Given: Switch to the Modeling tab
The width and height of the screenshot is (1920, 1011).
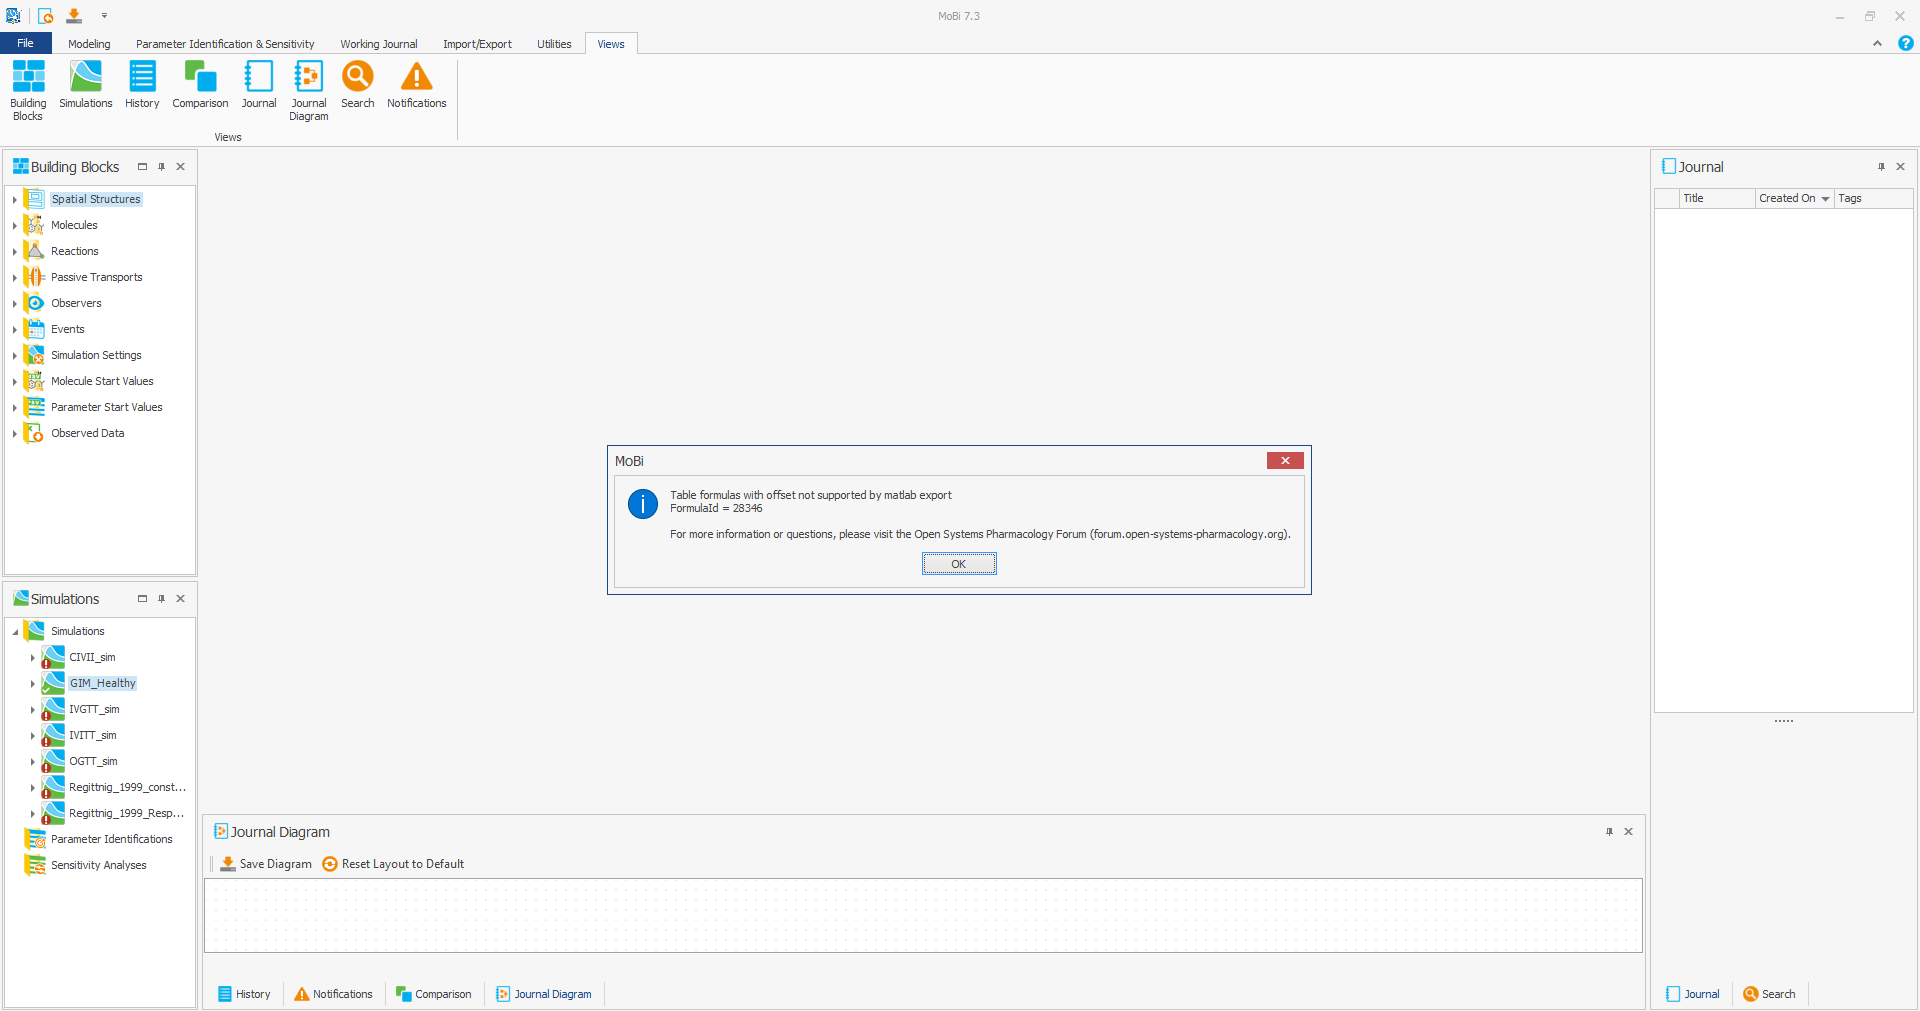Looking at the screenshot, I should [89, 43].
